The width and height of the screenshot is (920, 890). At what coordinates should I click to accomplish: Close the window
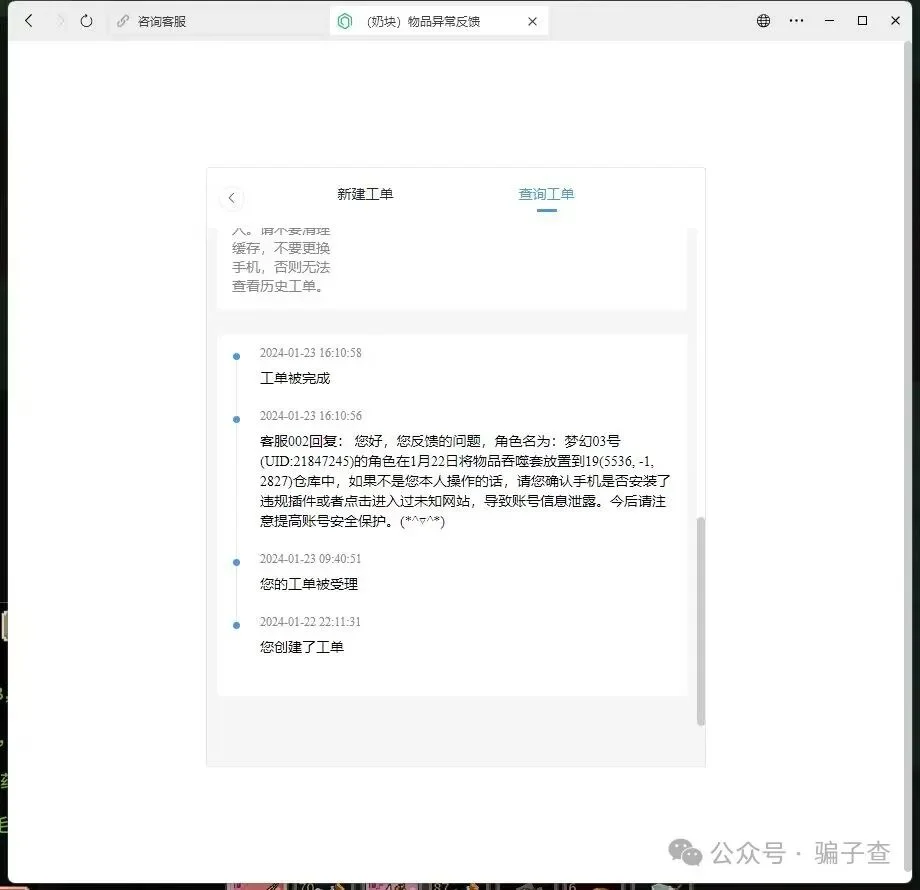[895, 21]
